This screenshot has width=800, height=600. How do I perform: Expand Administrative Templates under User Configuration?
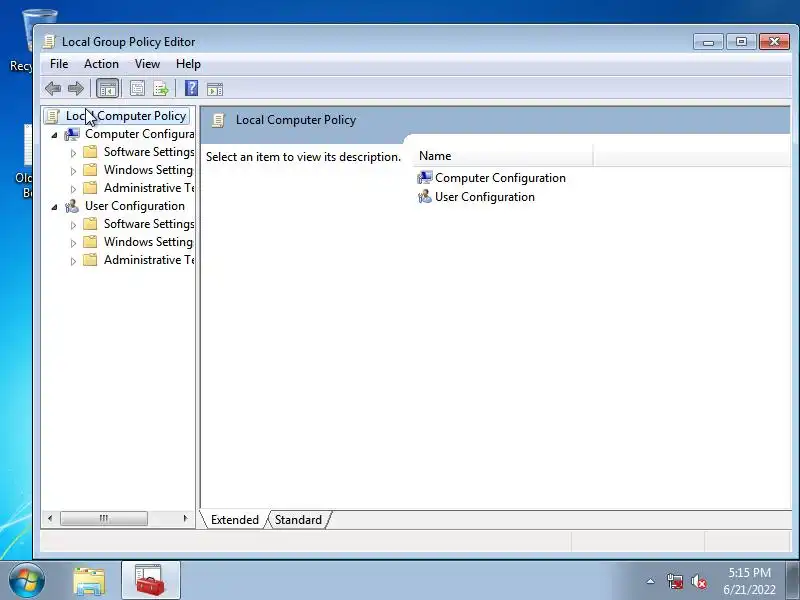tap(73, 261)
